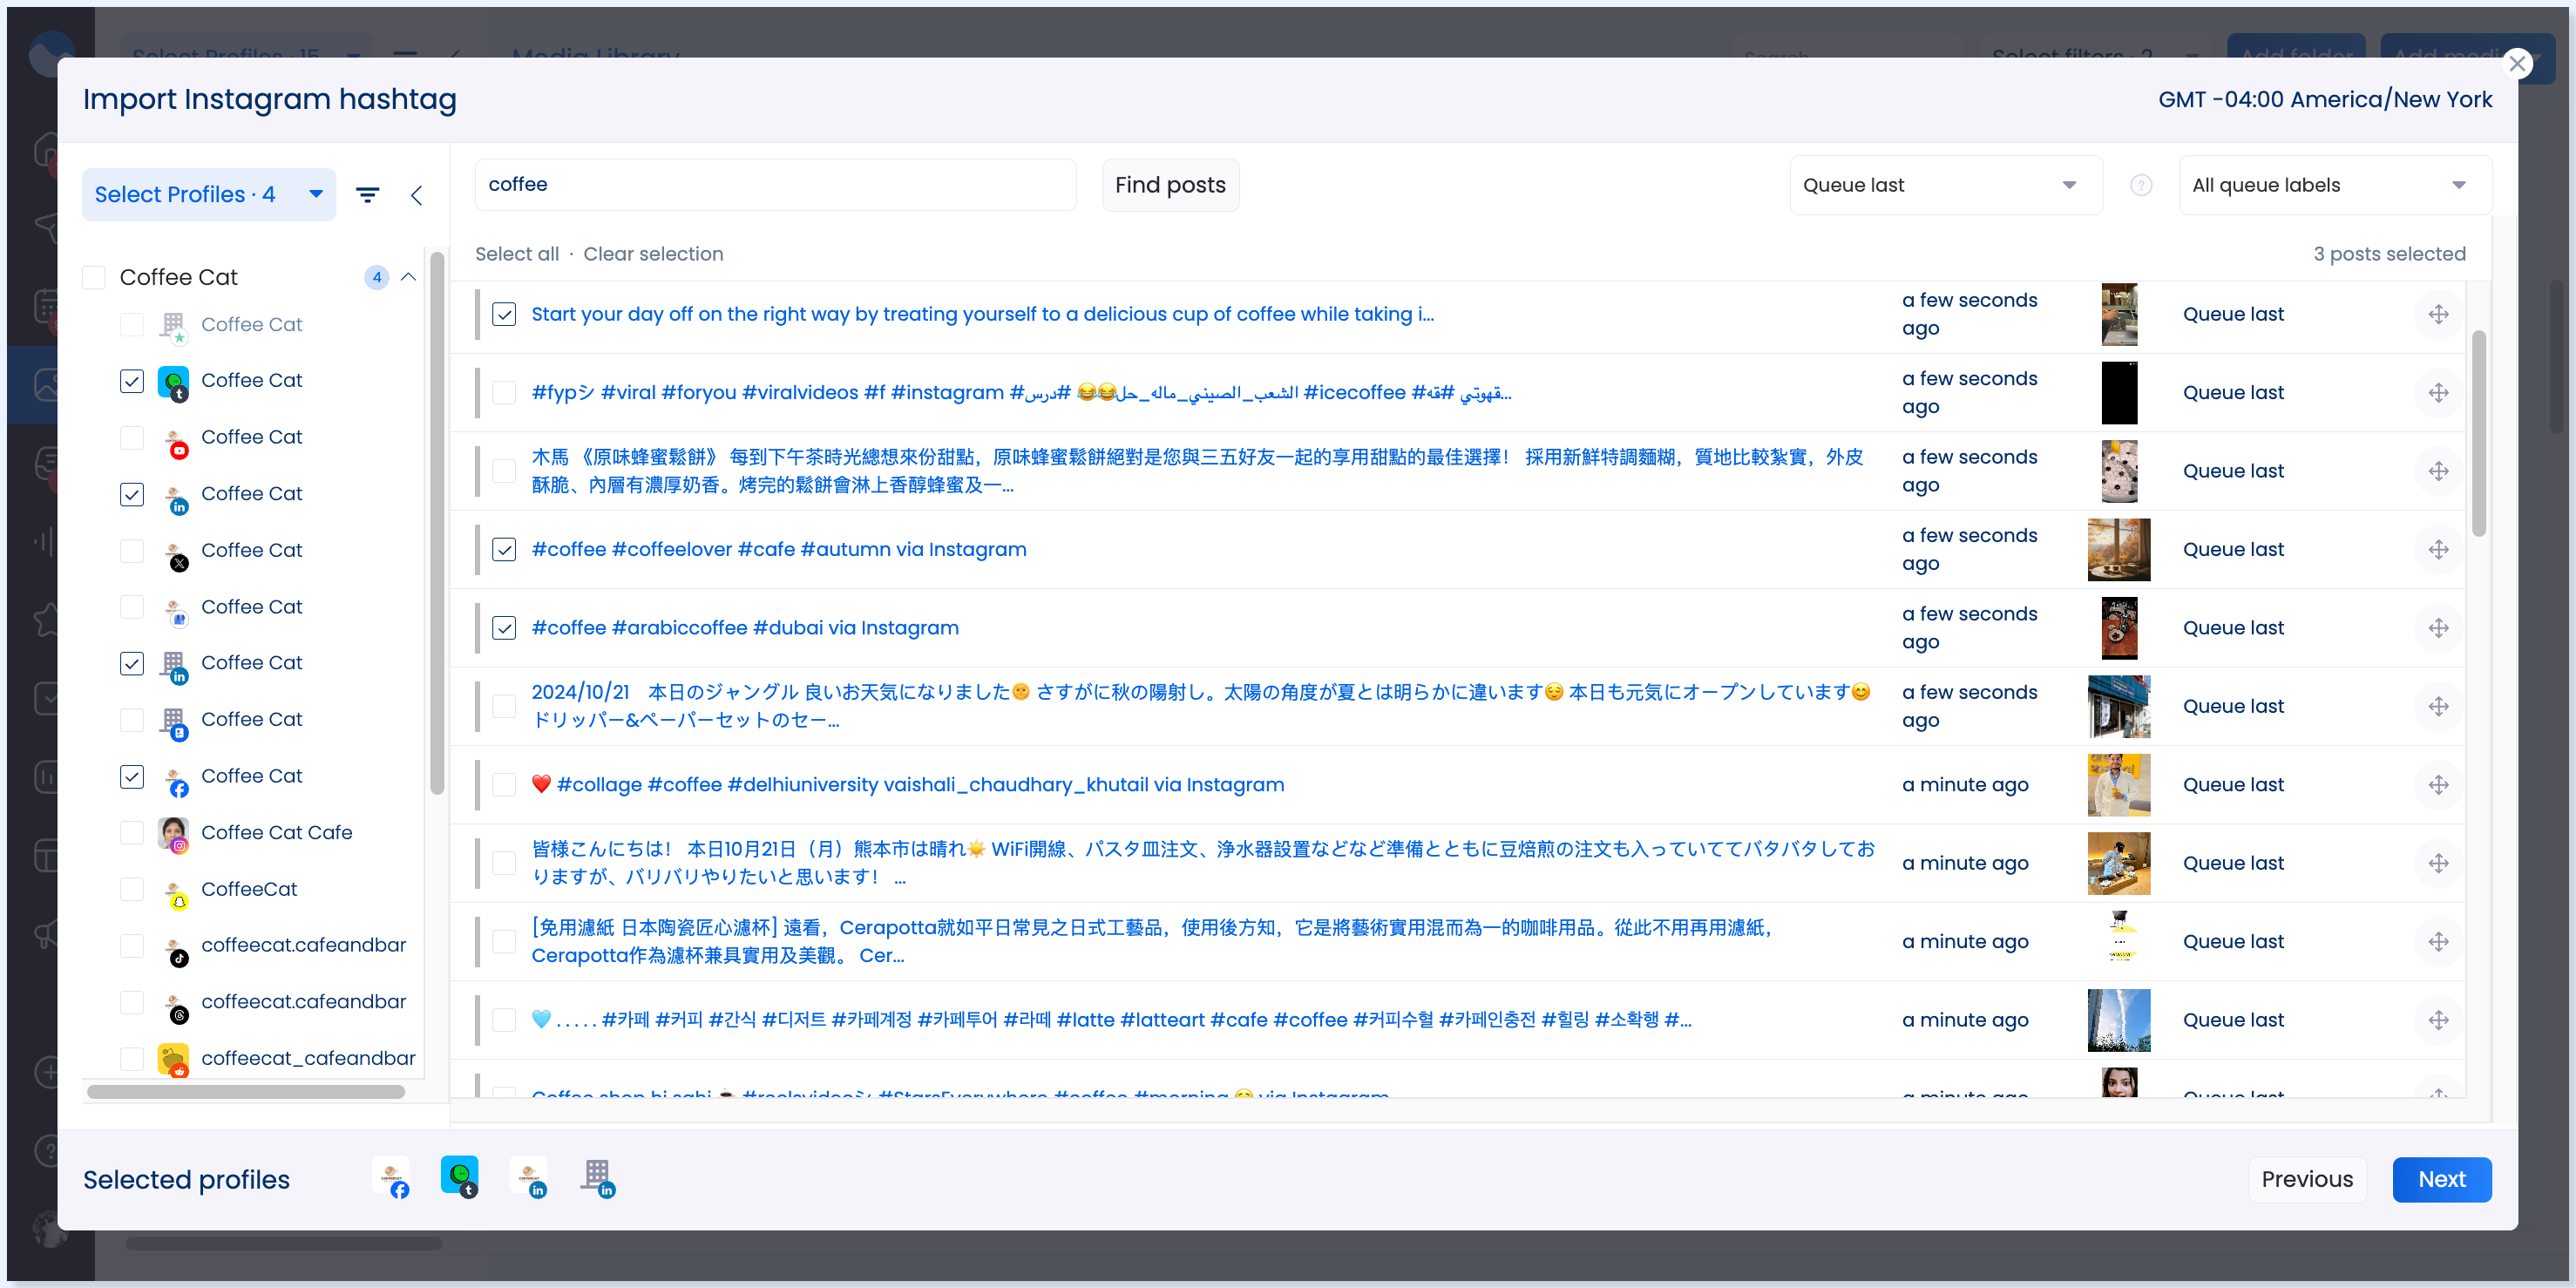Click the Coffee Cat X (Twitter) profile avatar
The height and width of the screenshot is (1288, 2576).
pyautogui.click(x=175, y=552)
